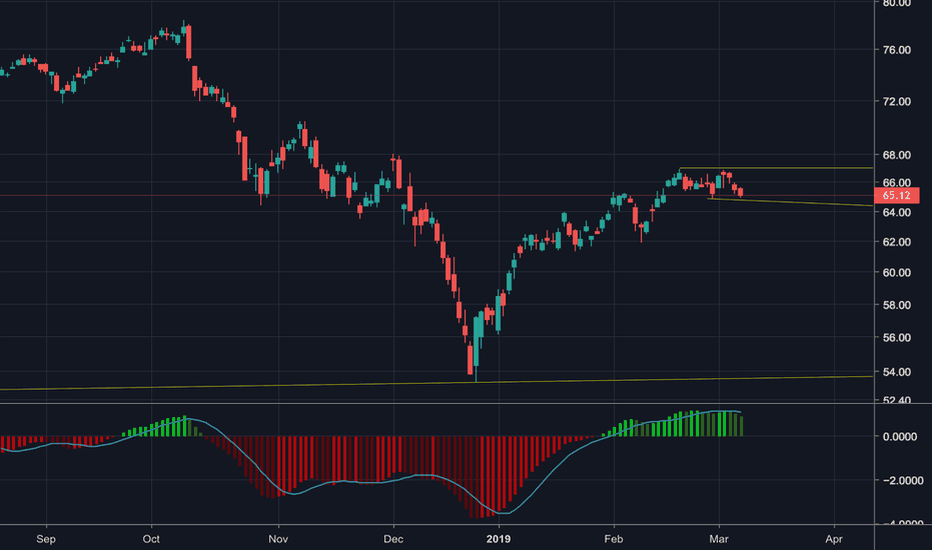Click the 60.00 price axis label
Screen dimensions: 932x550
tap(897, 273)
